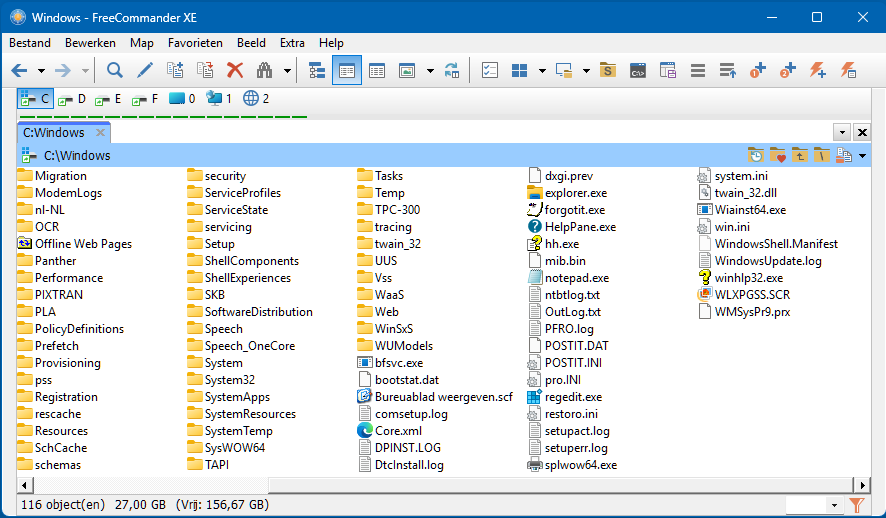The image size is (886, 518).
Task: Click the three horizontal lines icon
Action: (698, 71)
